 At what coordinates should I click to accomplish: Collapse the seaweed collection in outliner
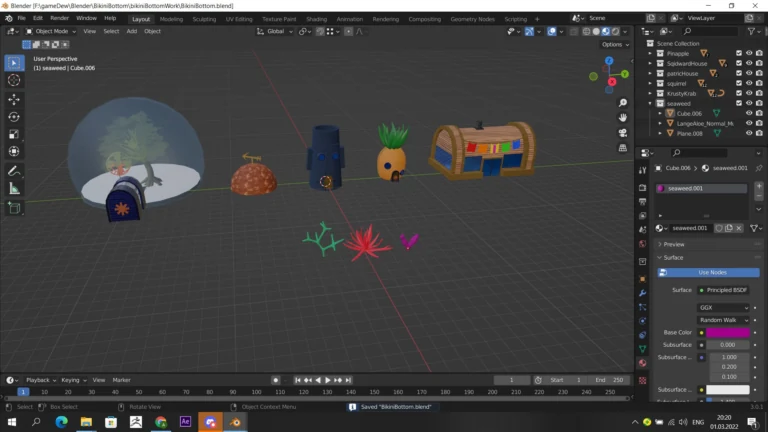tap(650, 103)
